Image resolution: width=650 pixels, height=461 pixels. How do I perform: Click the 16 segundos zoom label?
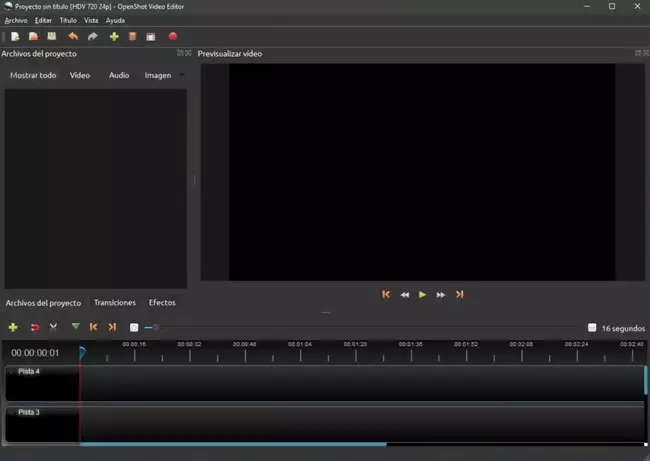tap(623, 328)
